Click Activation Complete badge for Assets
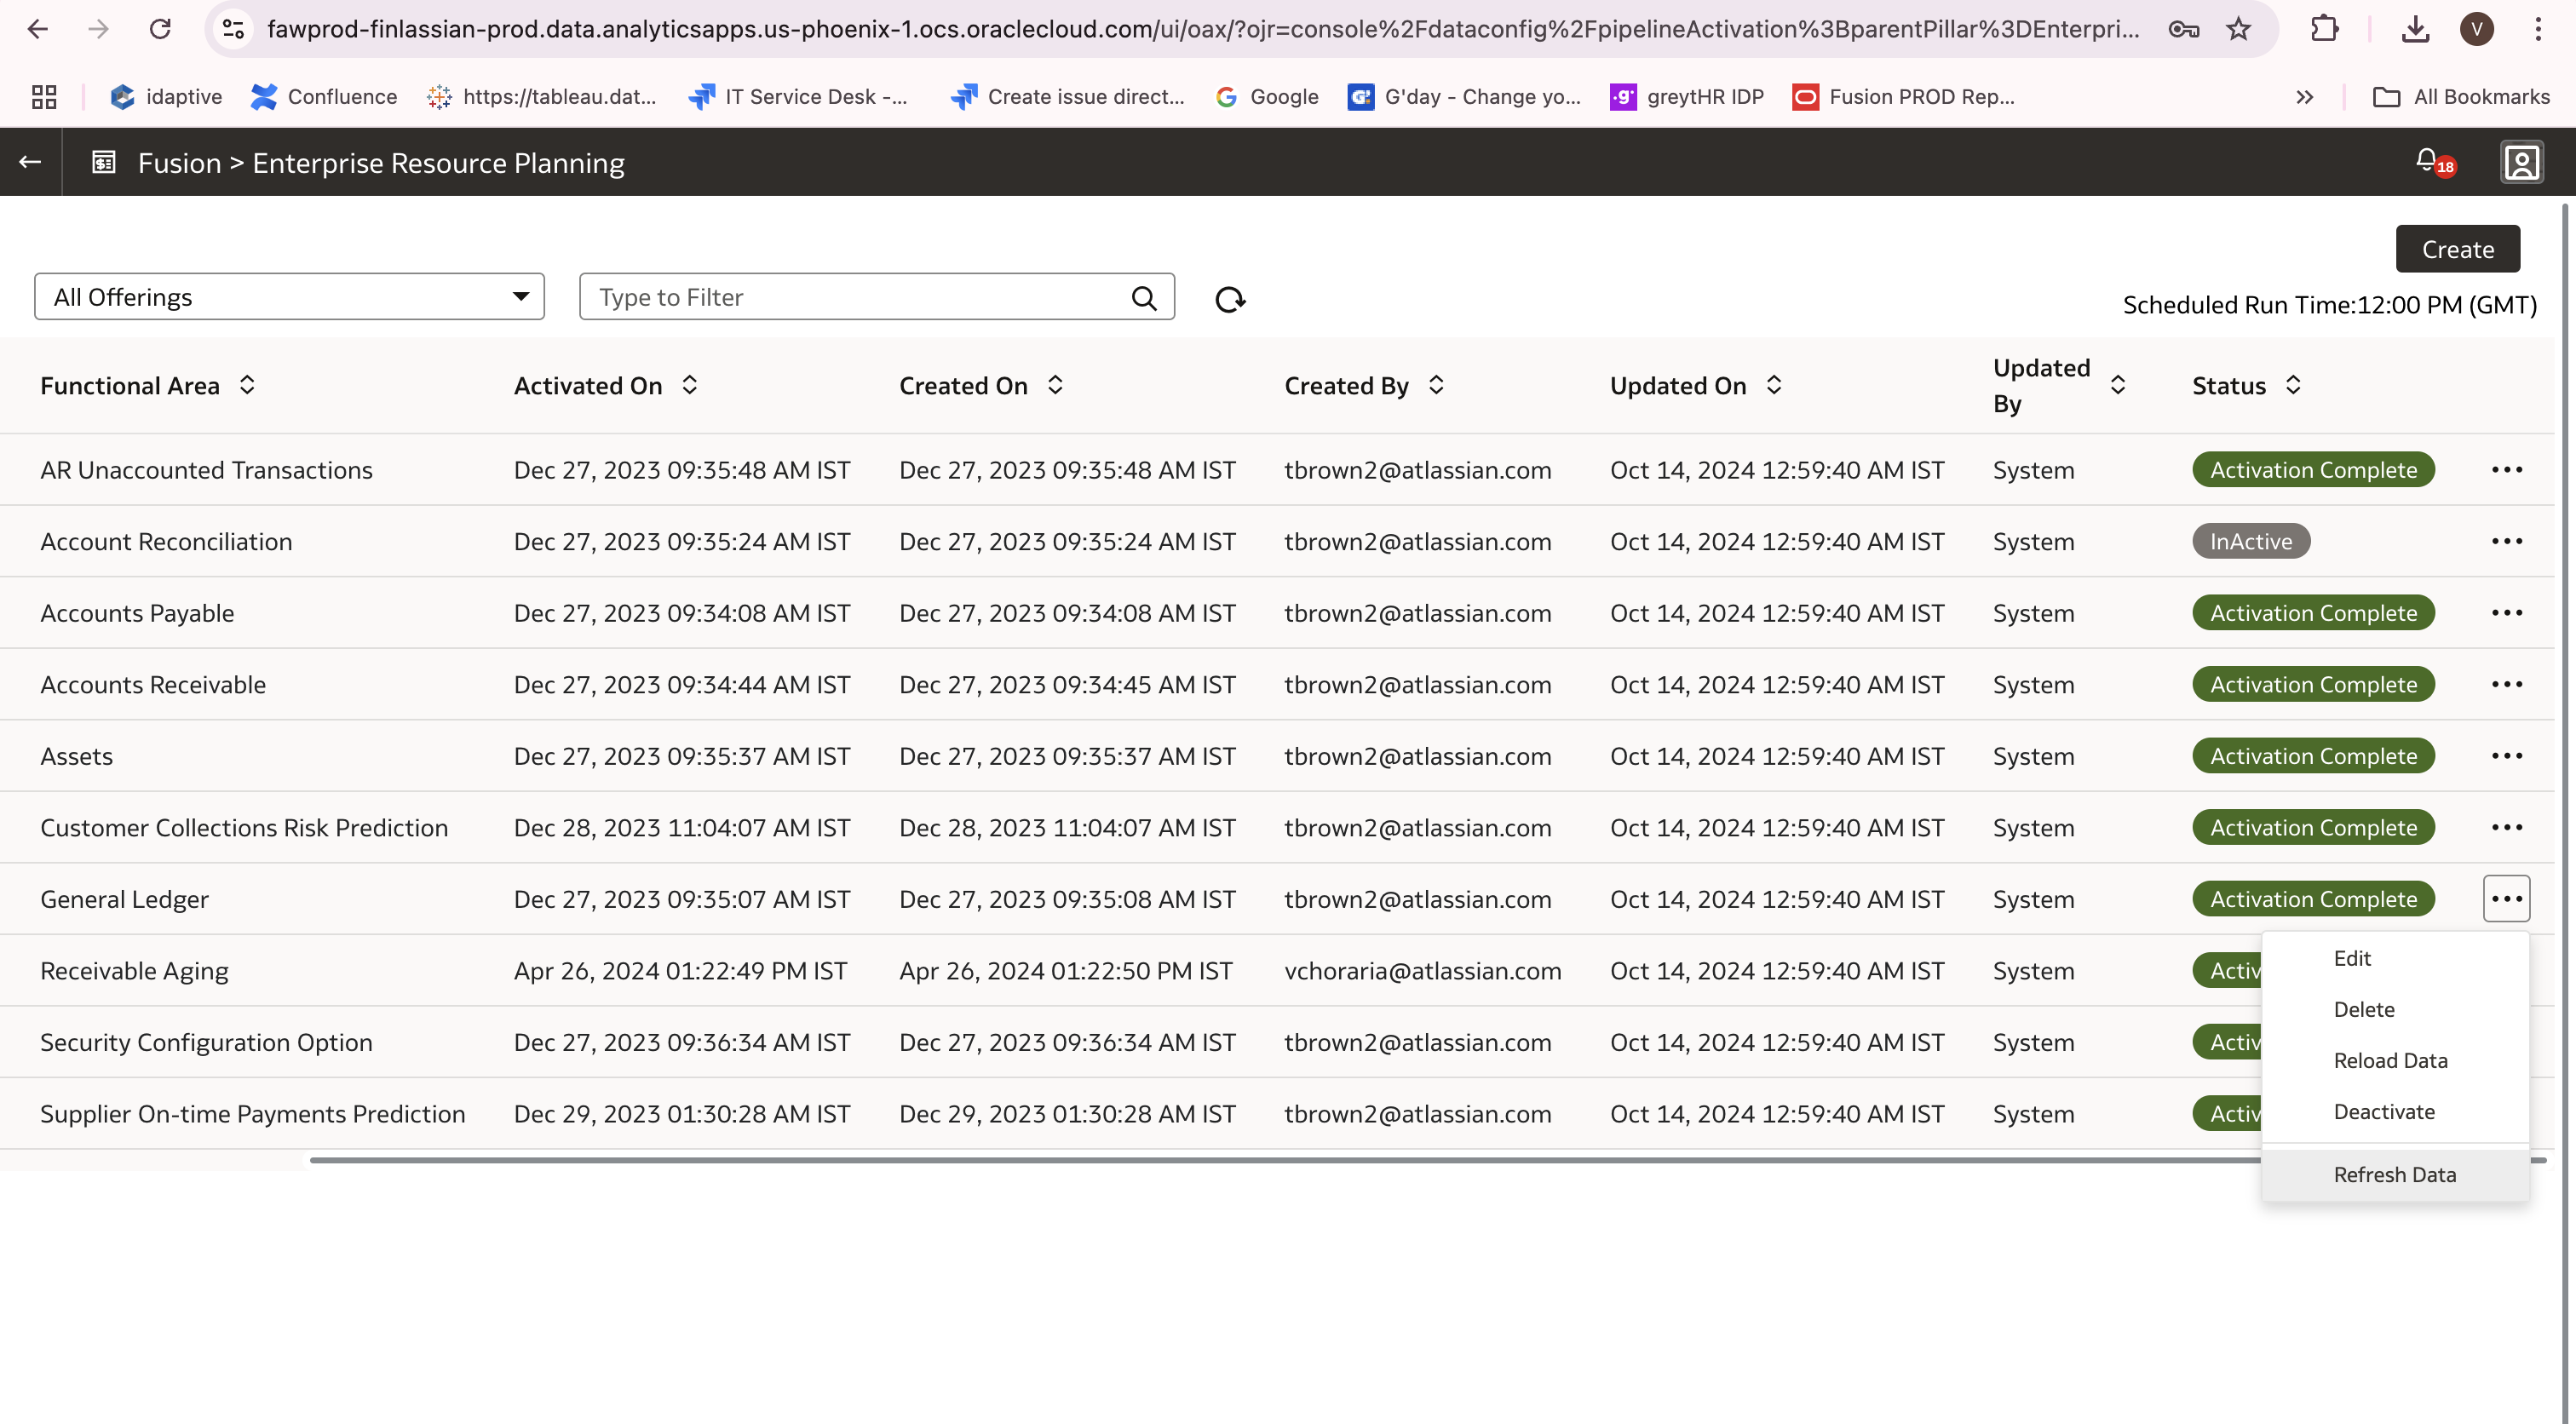The height and width of the screenshot is (1424, 2576). pos(2313,756)
